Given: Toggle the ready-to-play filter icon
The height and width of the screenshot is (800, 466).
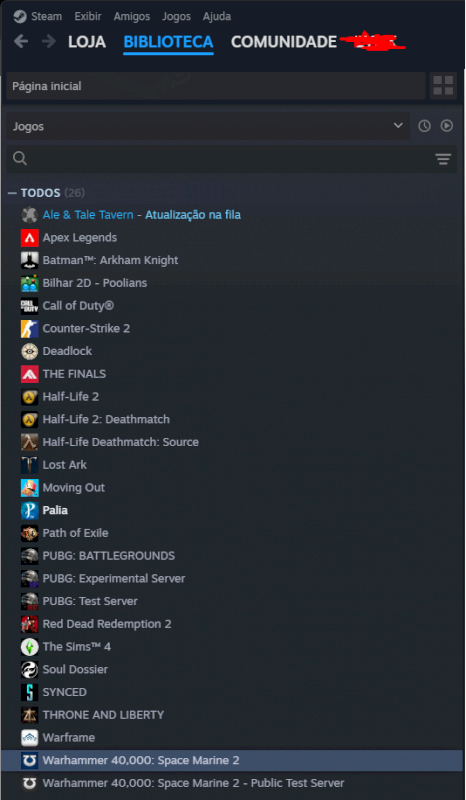Looking at the screenshot, I should [447, 126].
